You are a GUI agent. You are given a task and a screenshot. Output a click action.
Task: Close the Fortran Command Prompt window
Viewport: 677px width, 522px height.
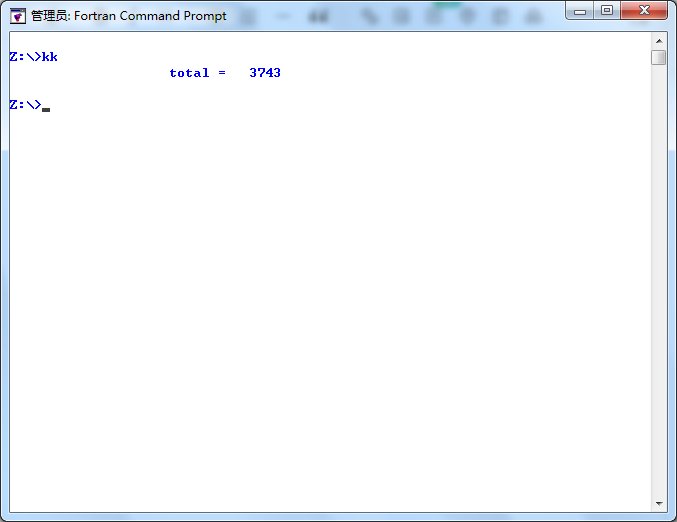(643, 11)
